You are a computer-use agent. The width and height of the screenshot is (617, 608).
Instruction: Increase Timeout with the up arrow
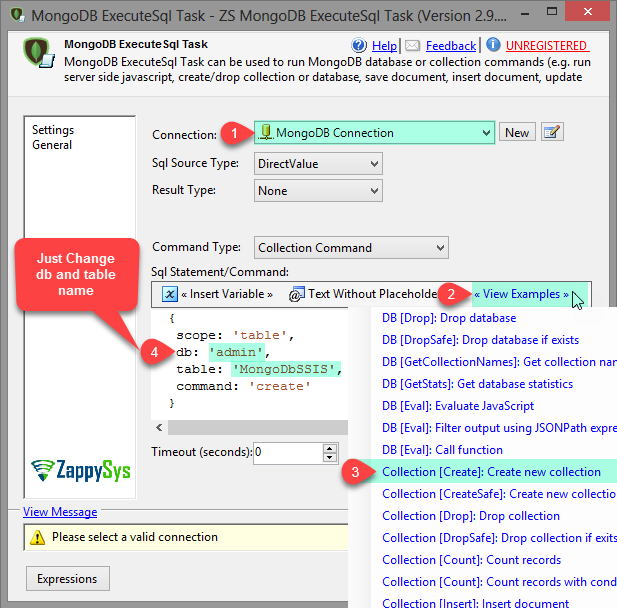(330, 448)
